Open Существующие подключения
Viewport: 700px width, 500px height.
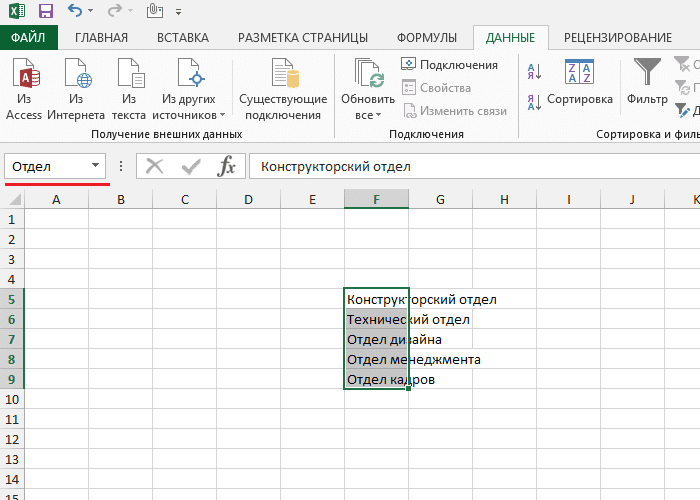(x=283, y=89)
